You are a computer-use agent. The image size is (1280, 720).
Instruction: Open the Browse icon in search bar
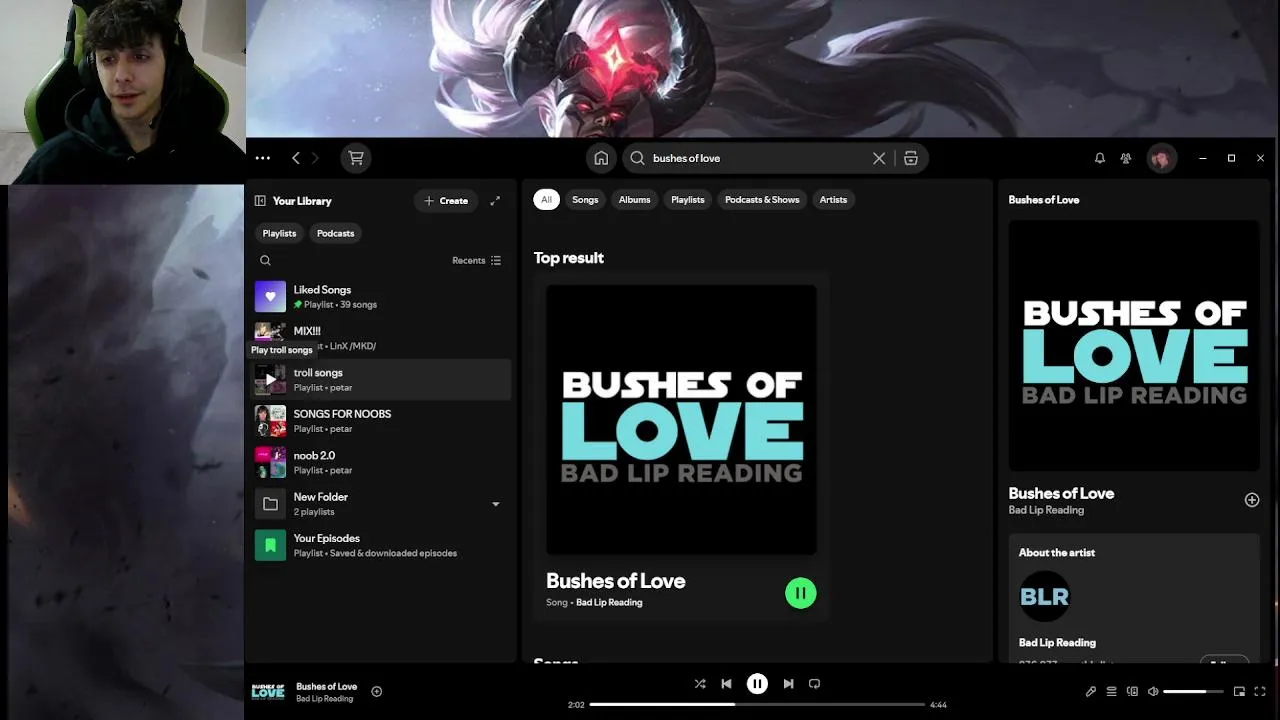click(x=911, y=158)
